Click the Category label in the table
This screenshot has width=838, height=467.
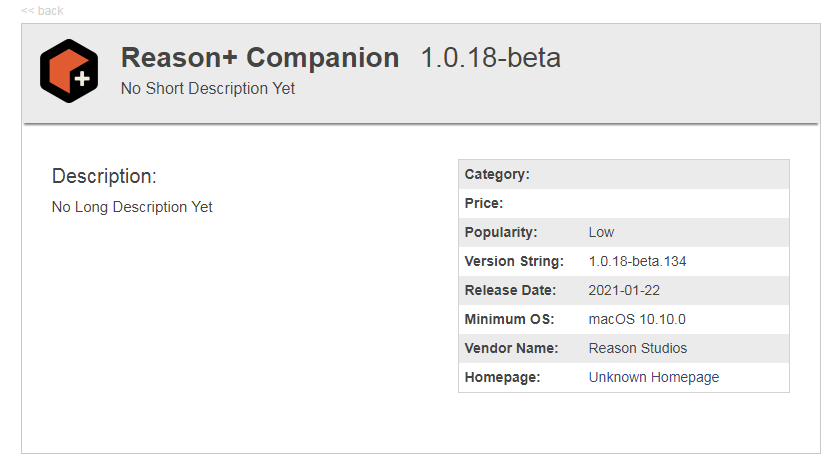pyautogui.click(x=497, y=174)
